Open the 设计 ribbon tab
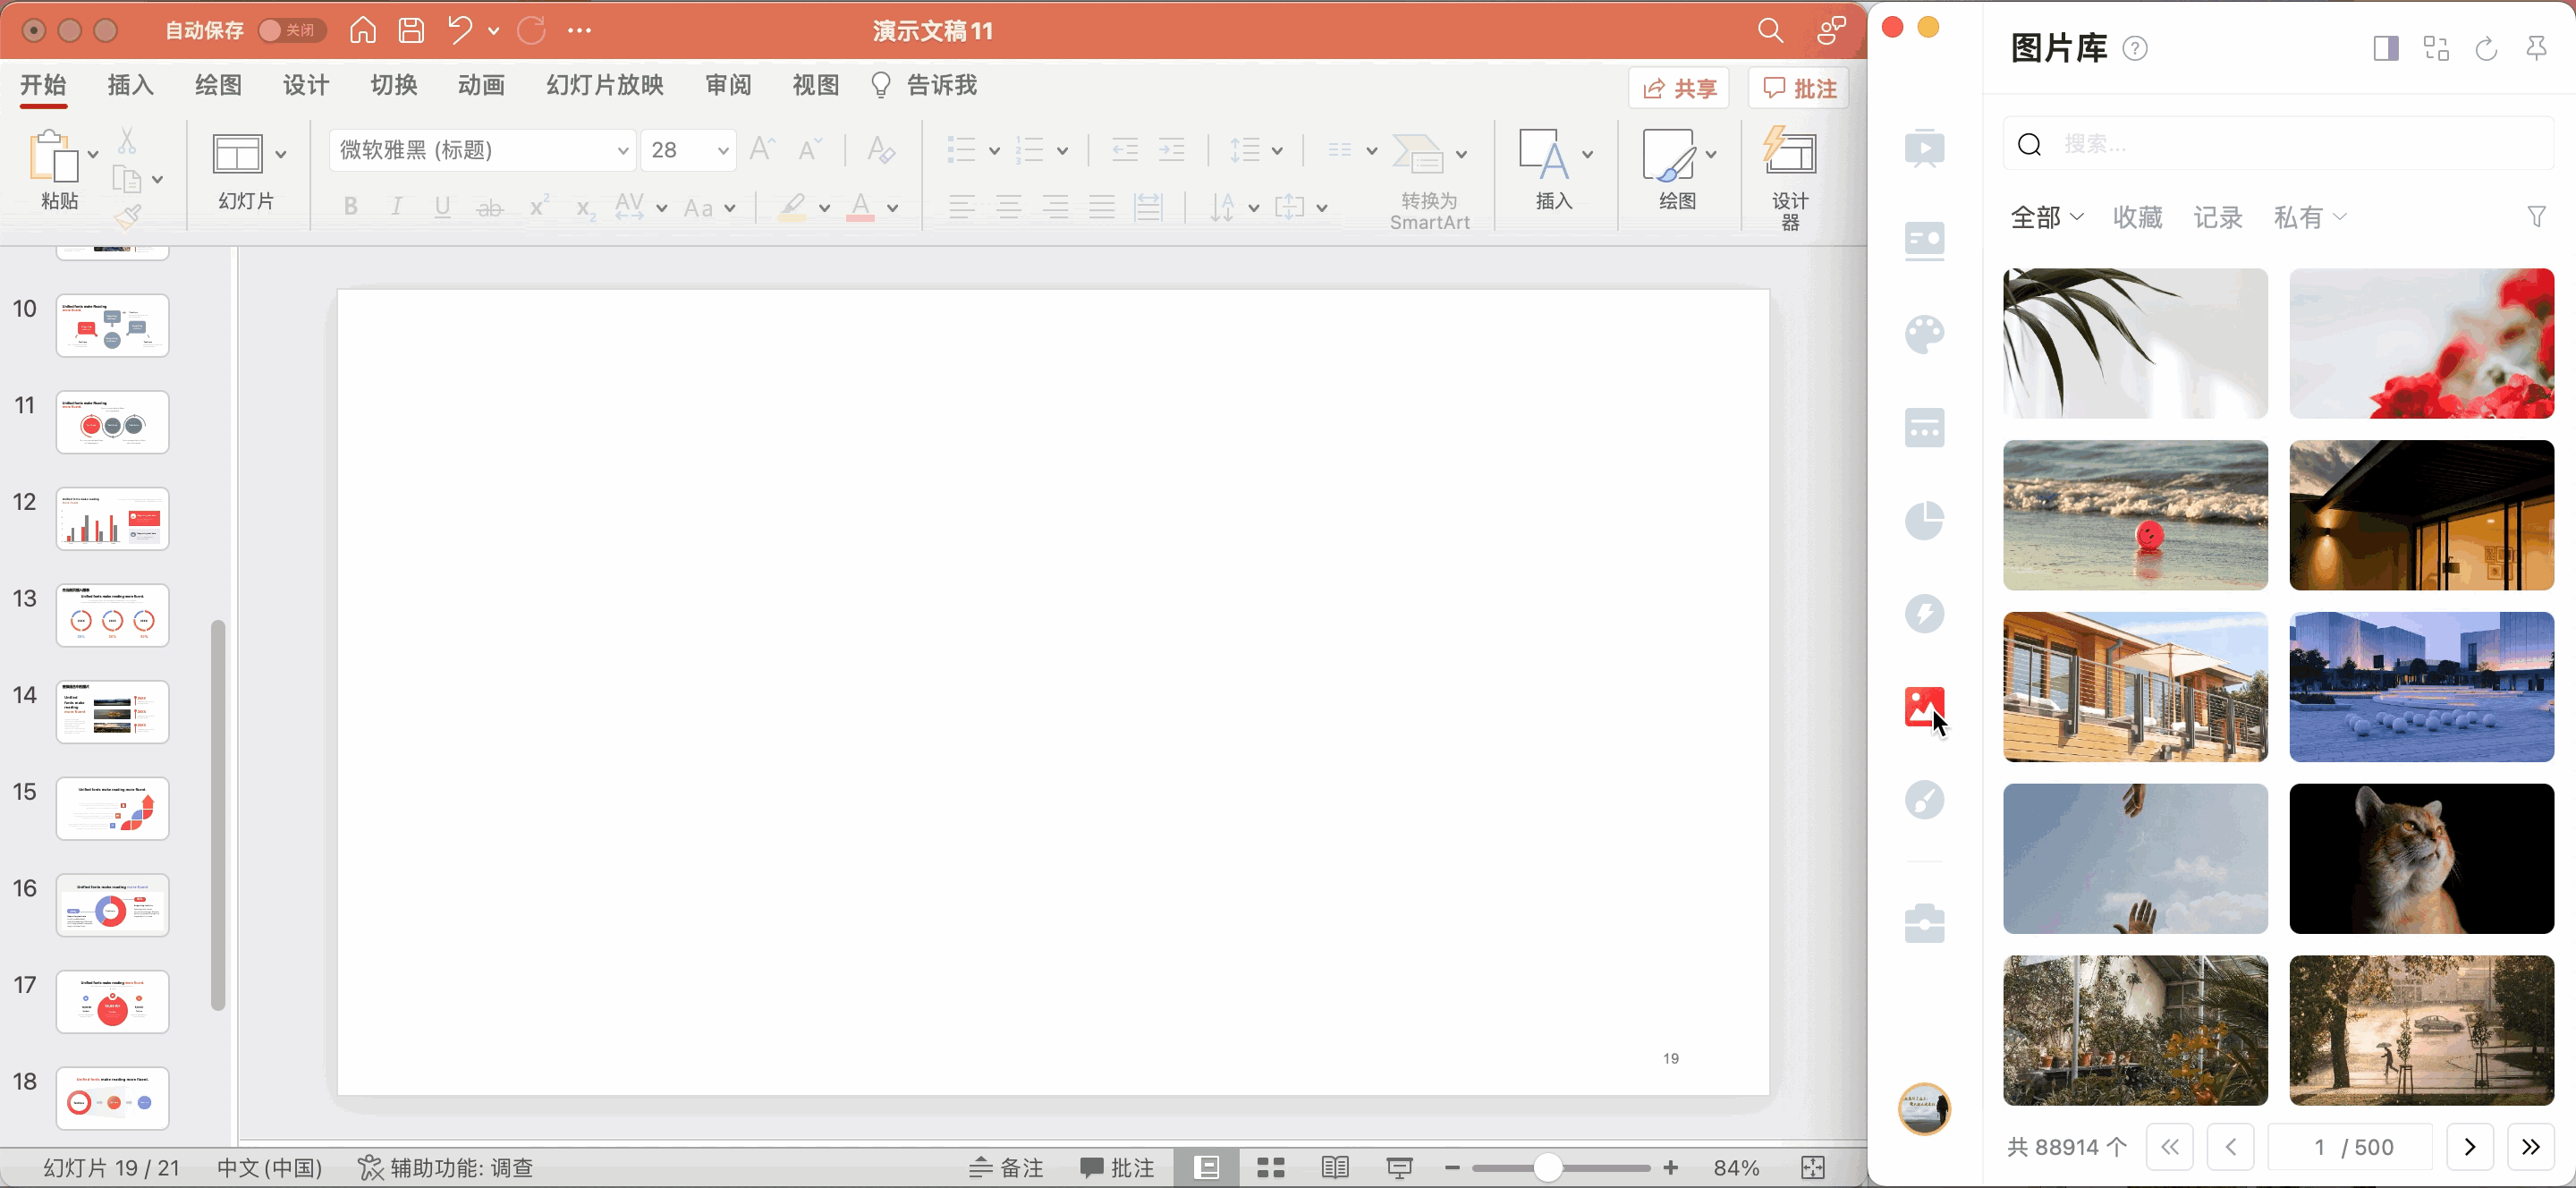The width and height of the screenshot is (2576, 1188). point(305,85)
